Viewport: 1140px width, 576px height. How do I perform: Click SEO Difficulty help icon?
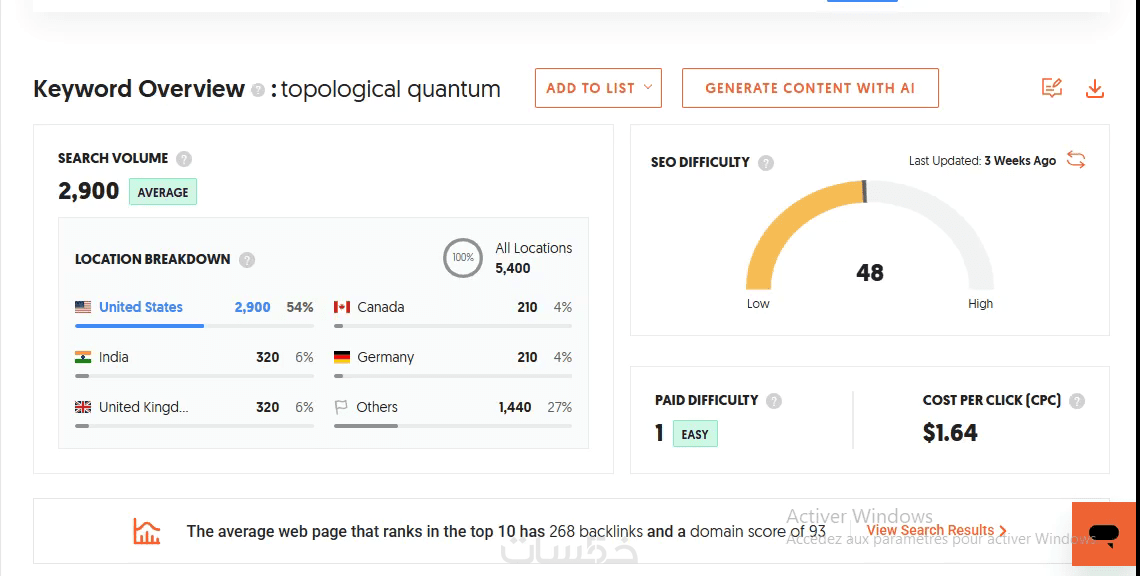[766, 163]
